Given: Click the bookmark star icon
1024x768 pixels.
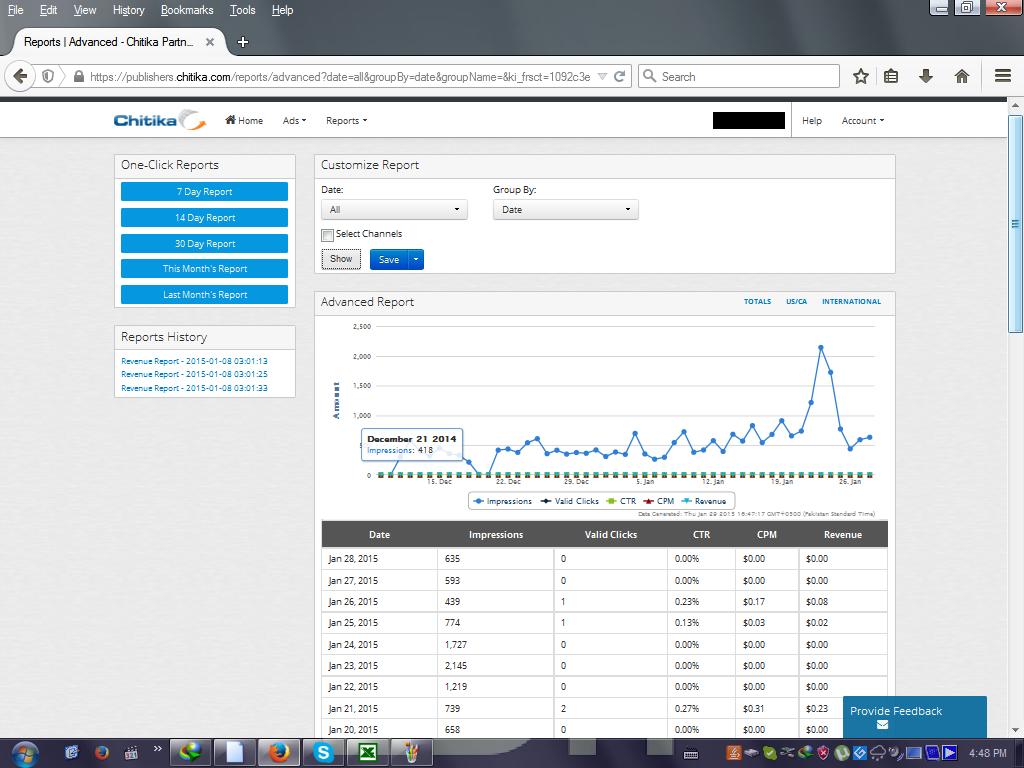Looking at the screenshot, I should click(861, 76).
